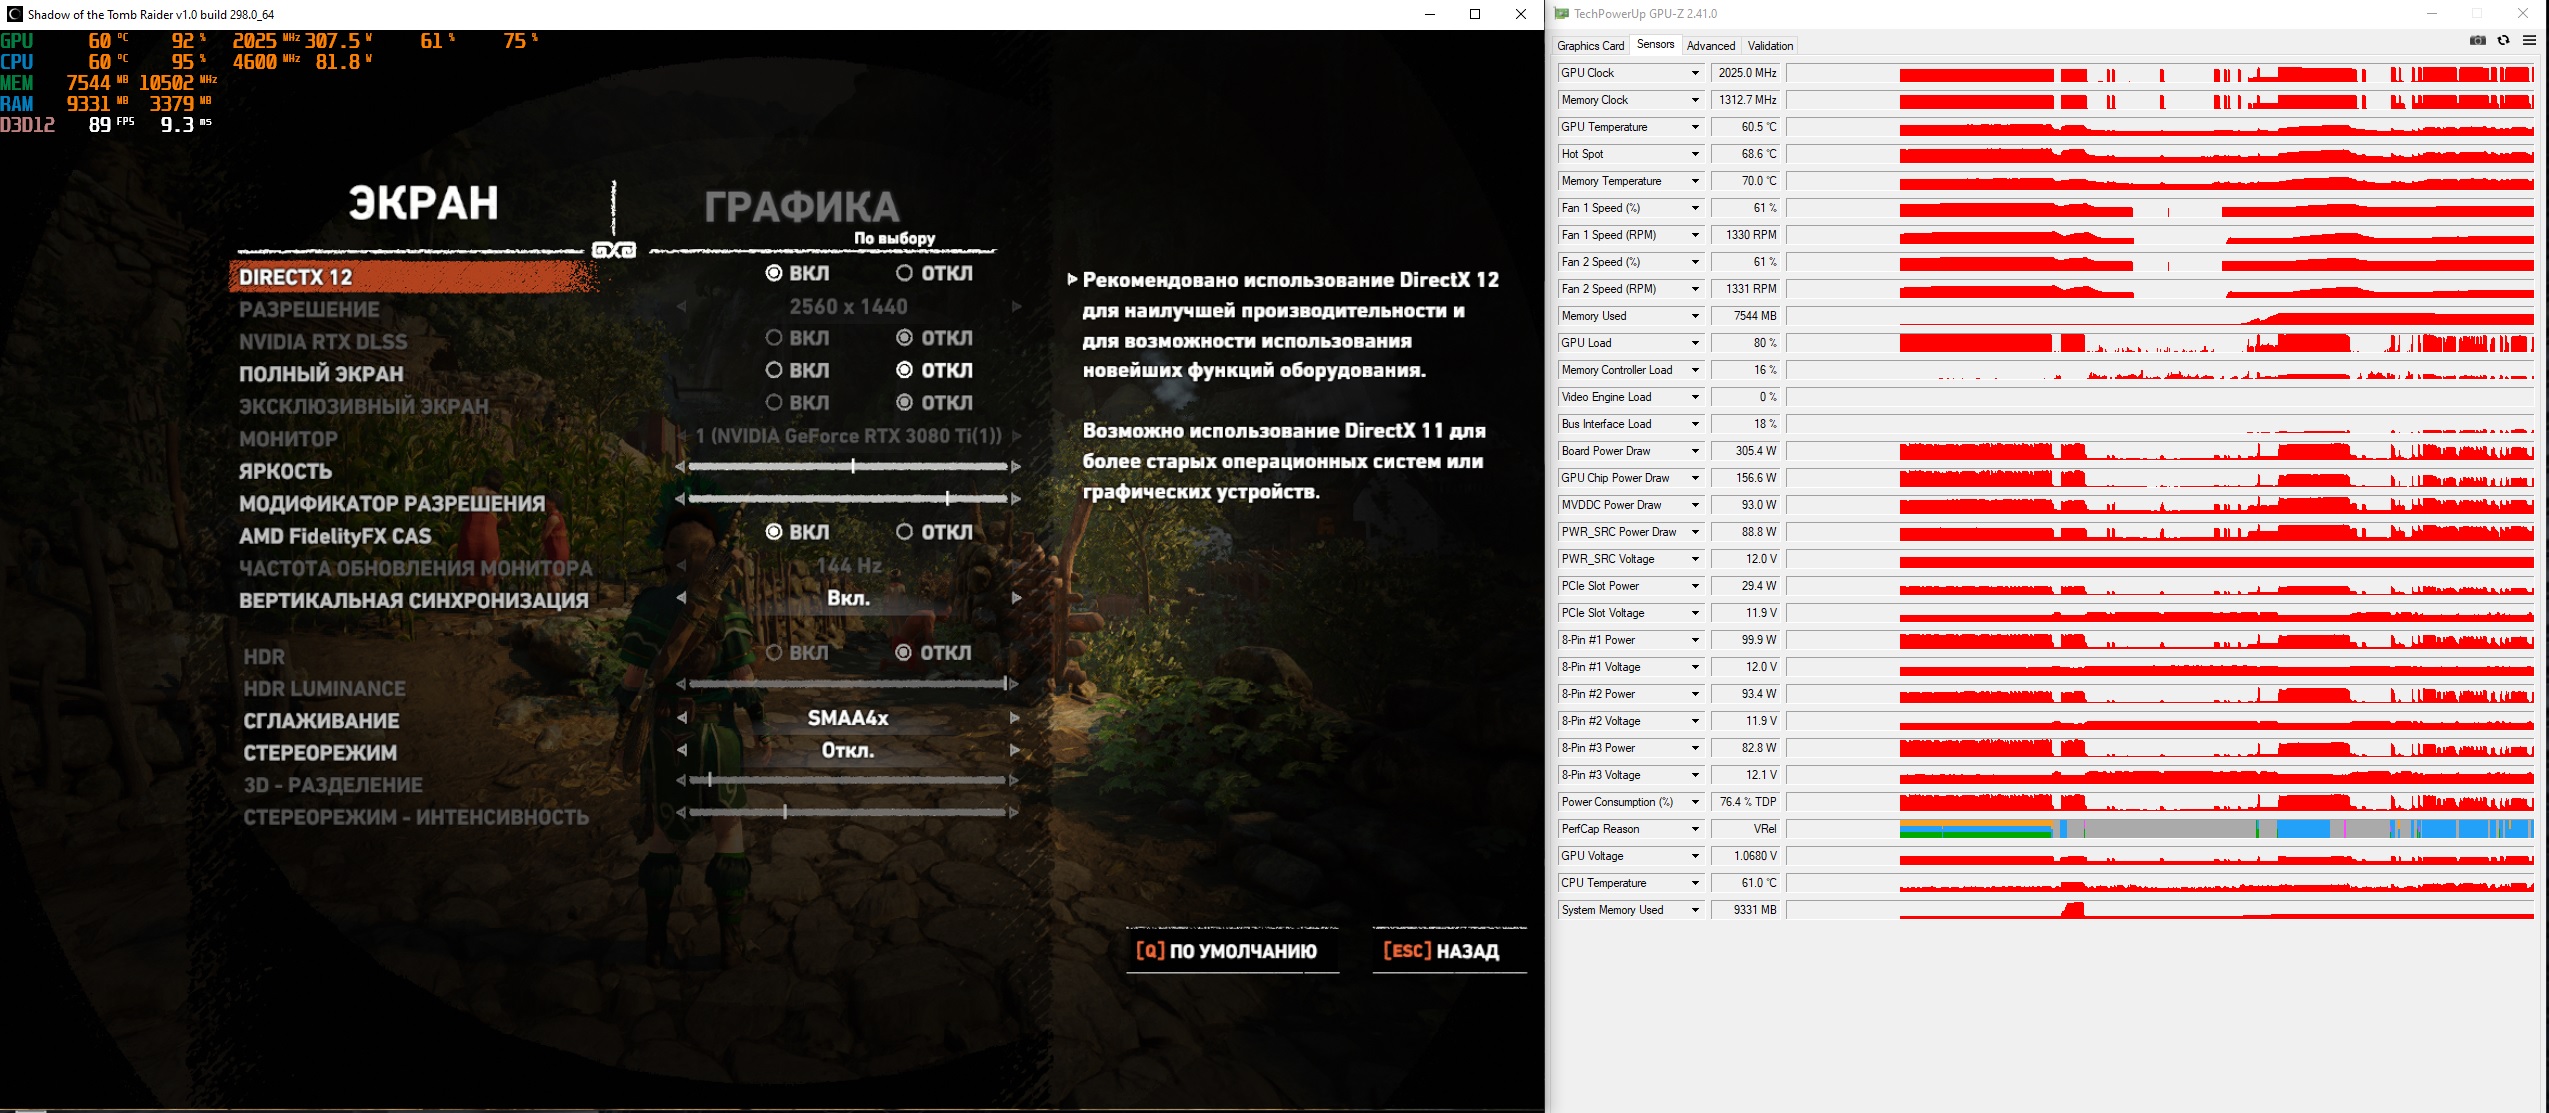Click right arrow for anti-aliasing SMAA4x
The image size is (2549, 1113).
point(1015,718)
